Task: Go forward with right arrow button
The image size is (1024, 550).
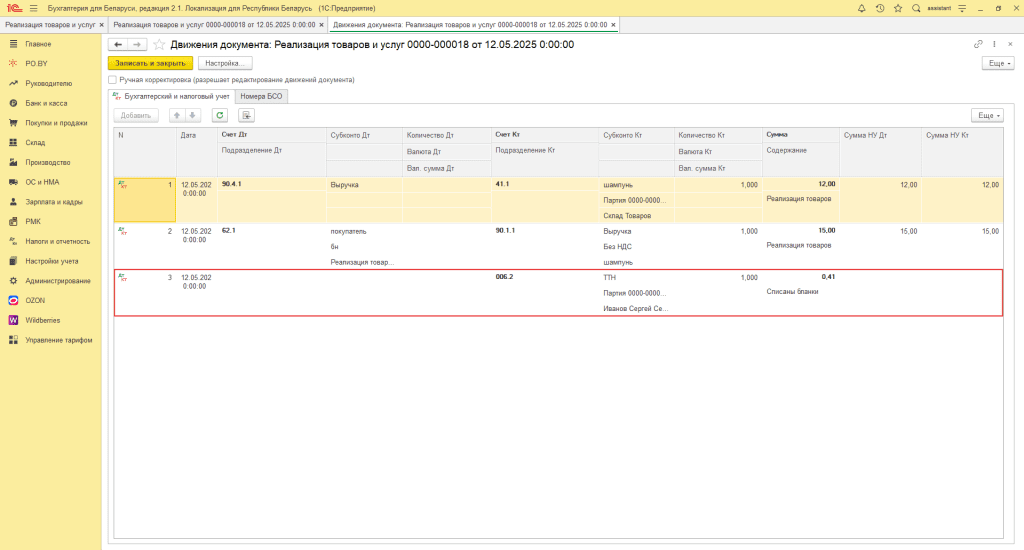Action: point(136,44)
